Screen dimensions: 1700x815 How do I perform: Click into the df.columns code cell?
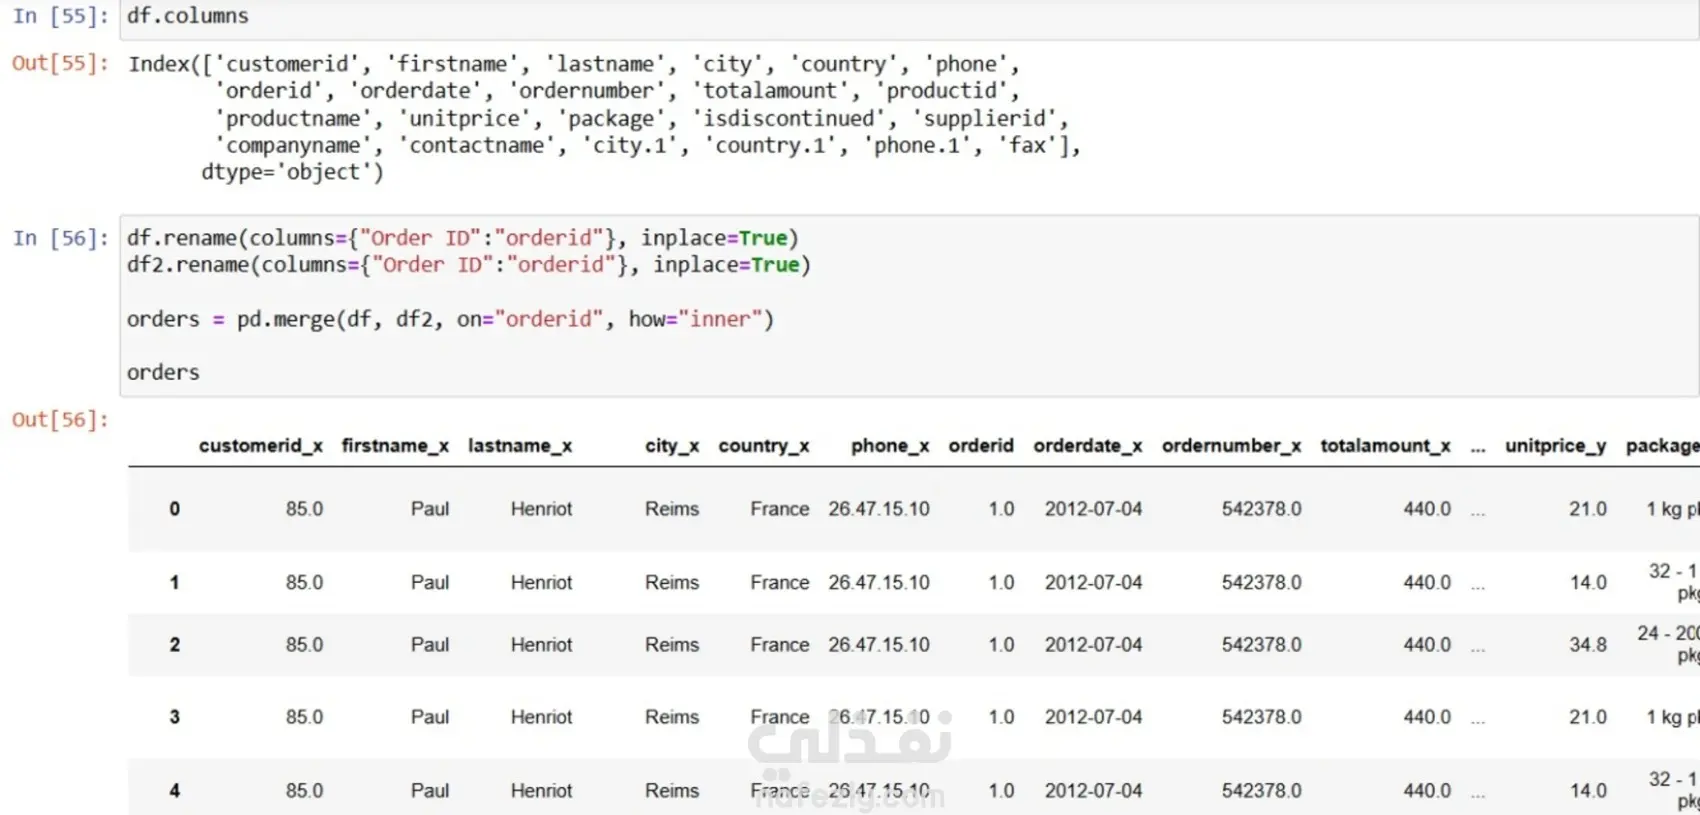tap(900, 17)
